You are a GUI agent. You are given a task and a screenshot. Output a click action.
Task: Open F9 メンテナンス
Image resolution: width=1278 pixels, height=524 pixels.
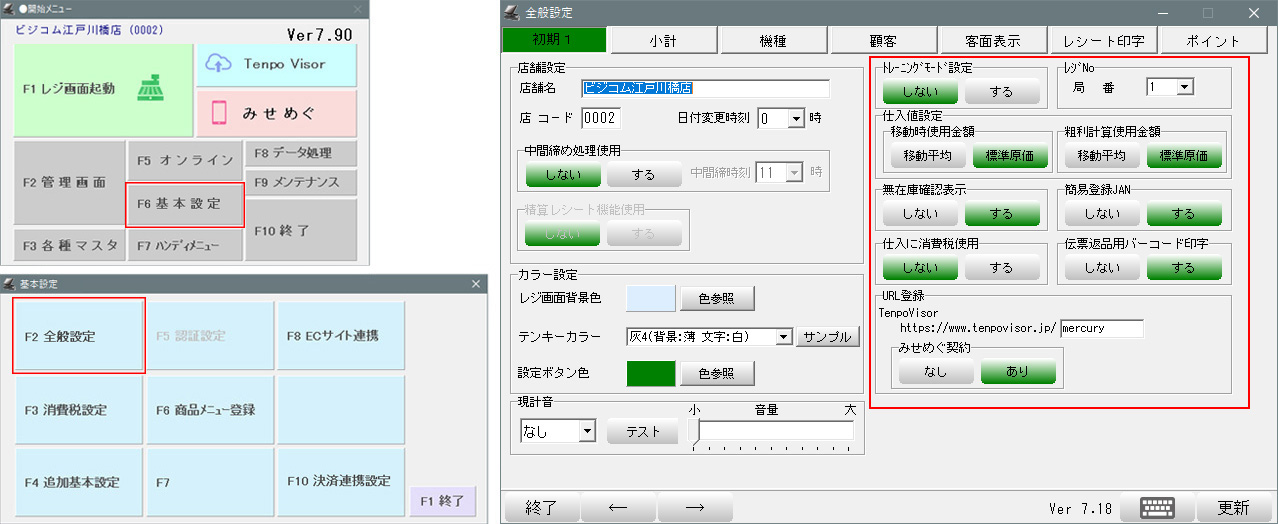[x=301, y=183]
